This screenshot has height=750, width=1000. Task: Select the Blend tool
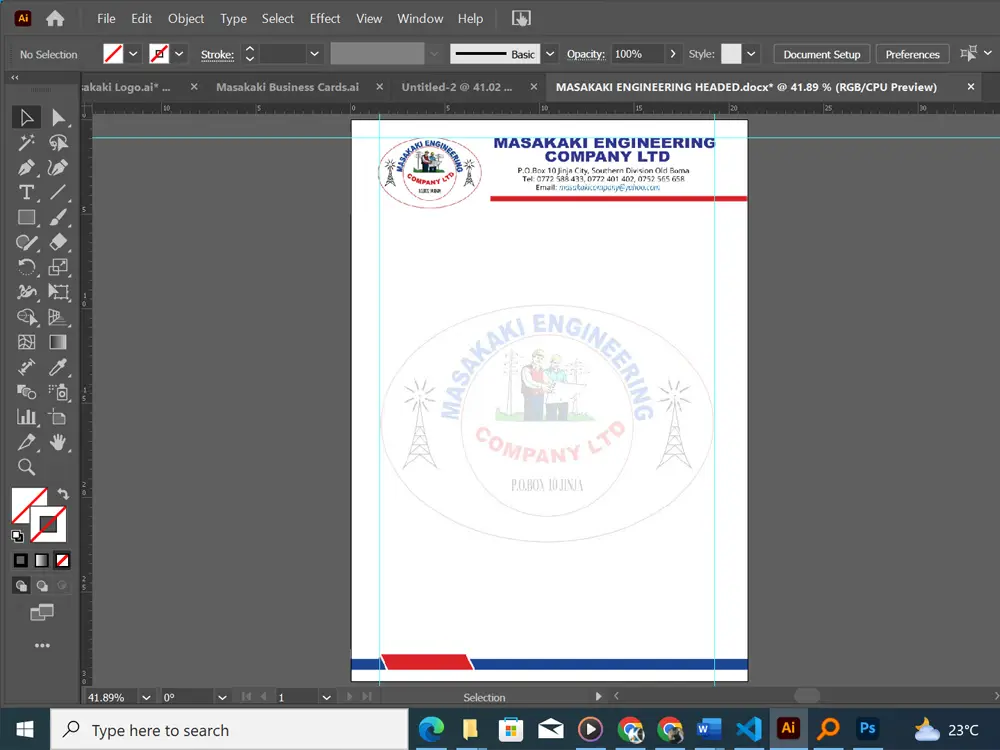[26, 392]
